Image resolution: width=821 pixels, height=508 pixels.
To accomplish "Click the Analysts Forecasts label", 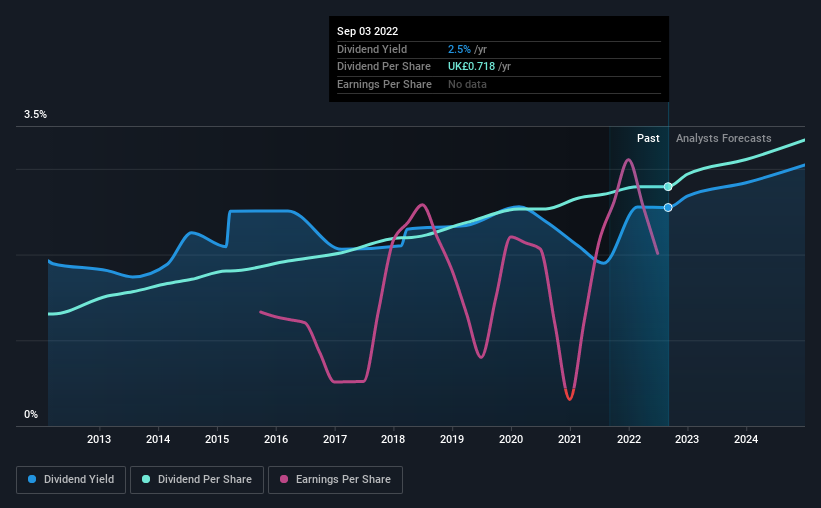I will 724,138.
